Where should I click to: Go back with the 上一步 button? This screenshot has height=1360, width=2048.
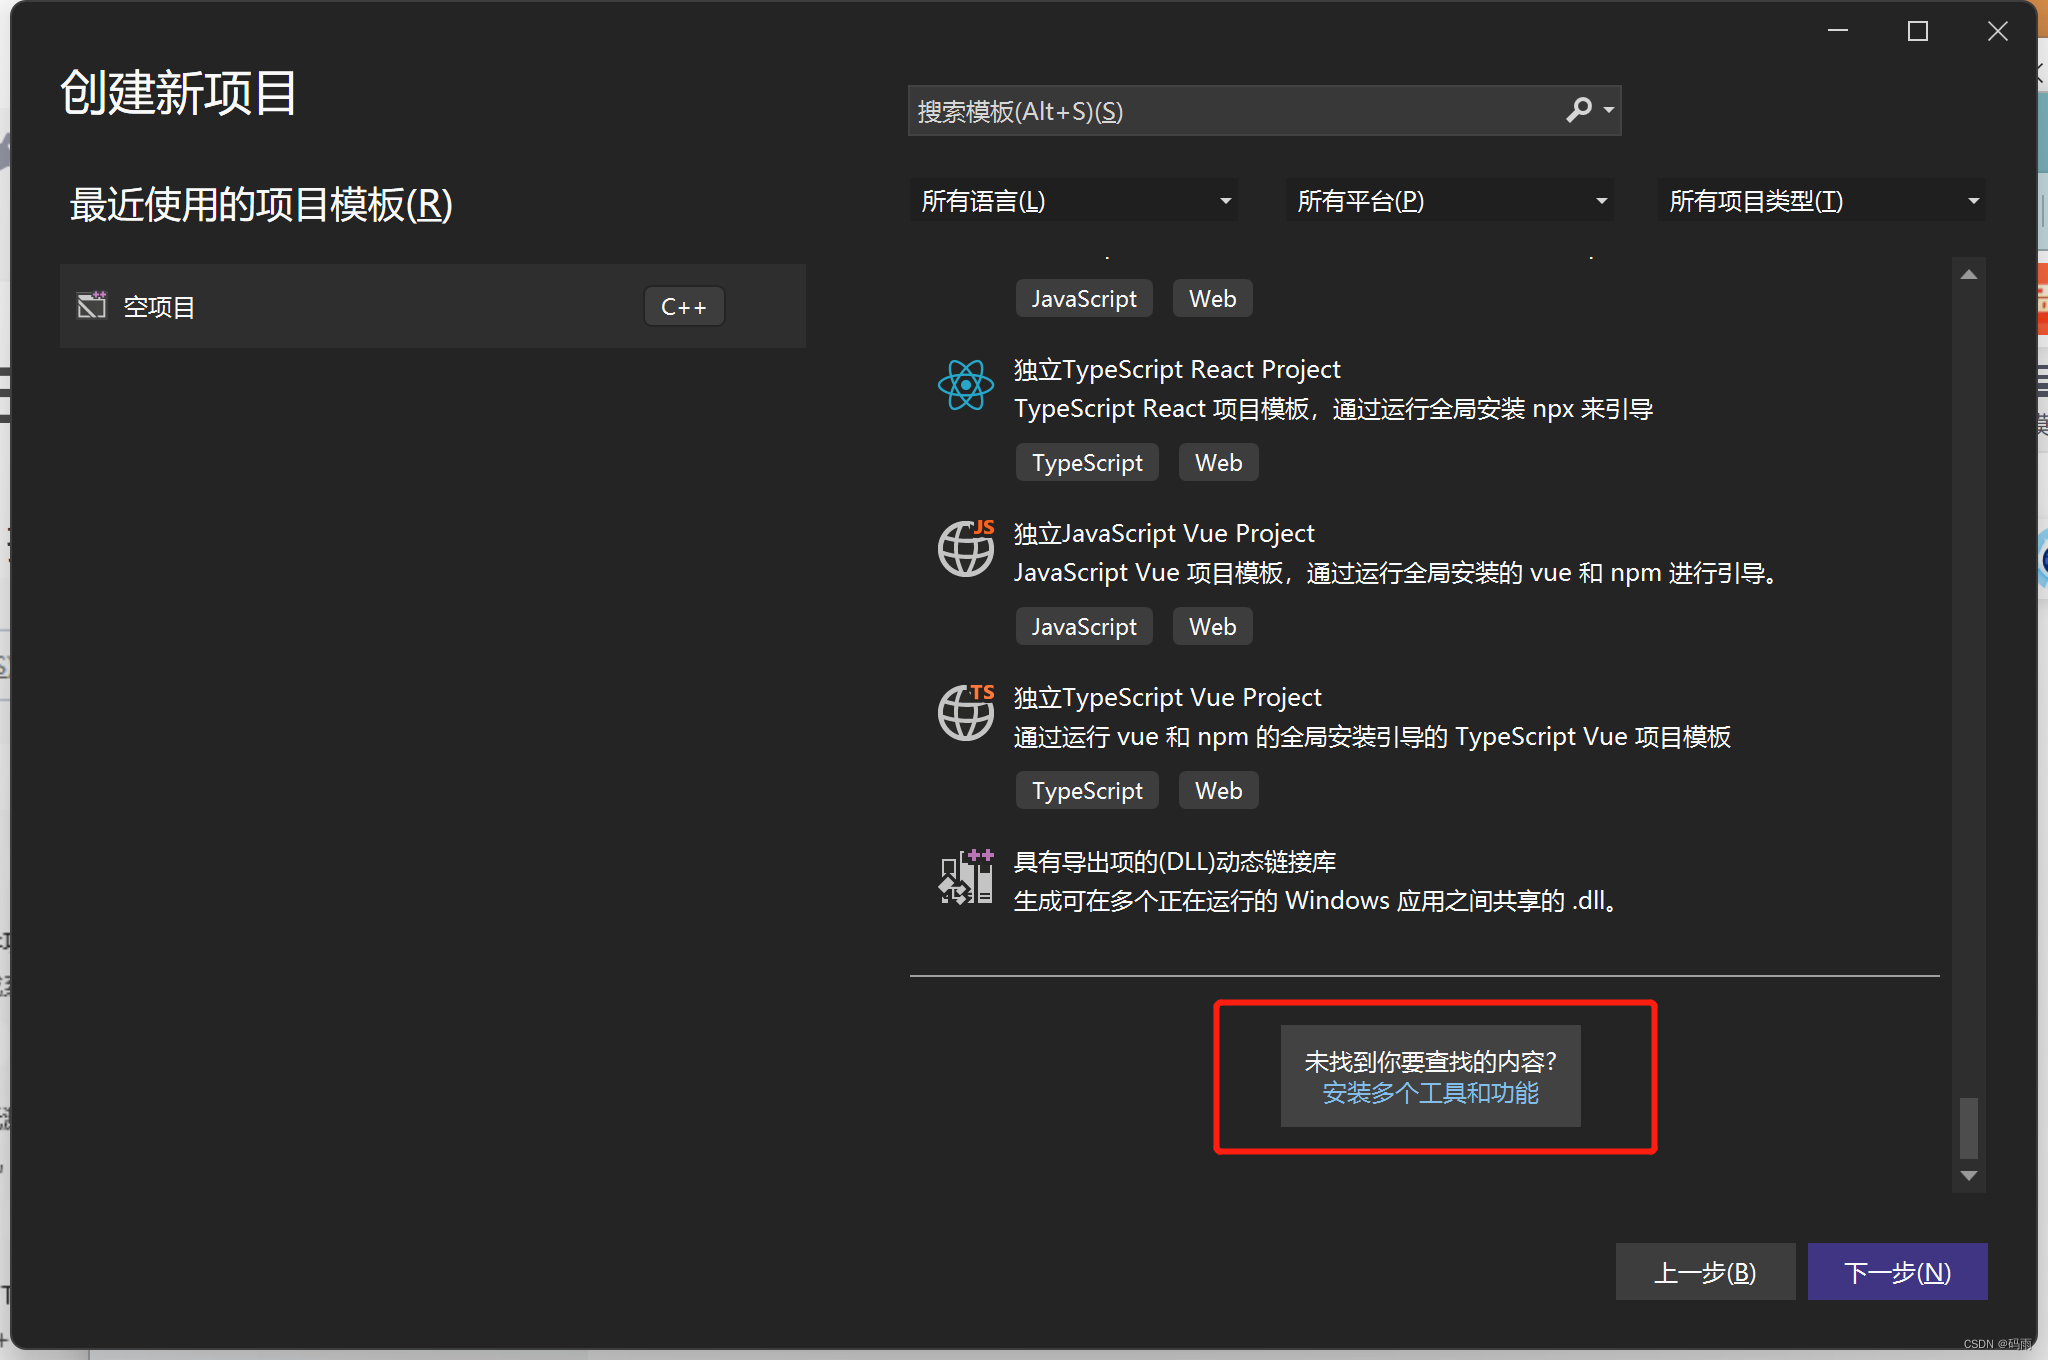click(1705, 1272)
